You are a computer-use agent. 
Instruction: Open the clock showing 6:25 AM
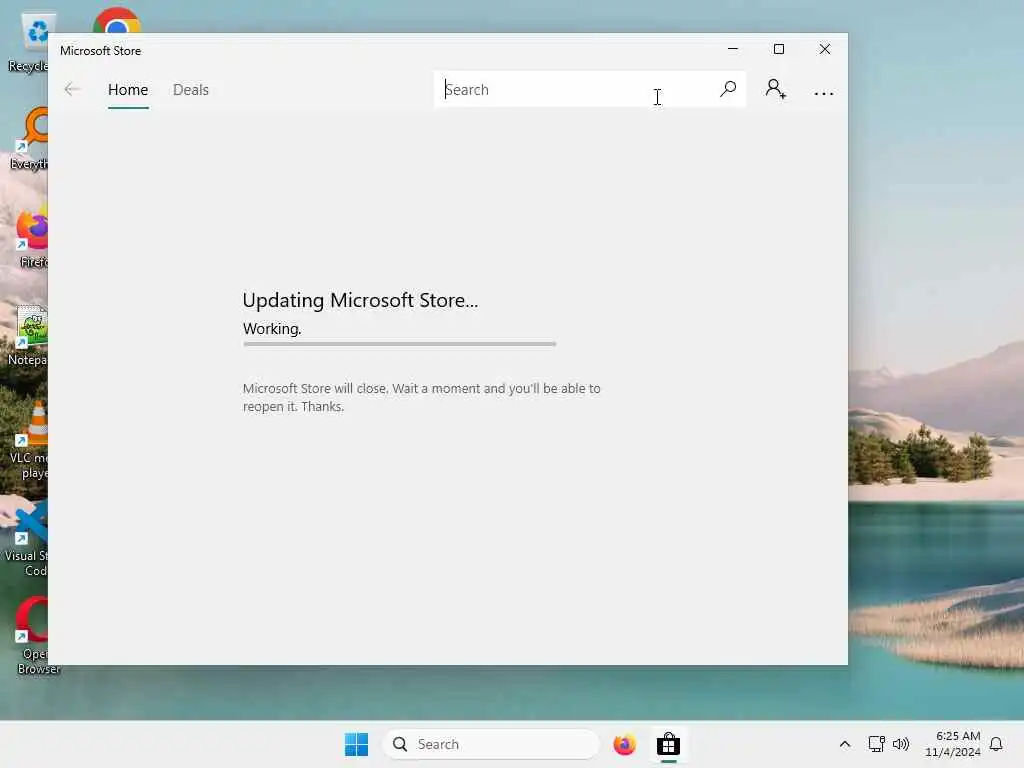(953, 744)
